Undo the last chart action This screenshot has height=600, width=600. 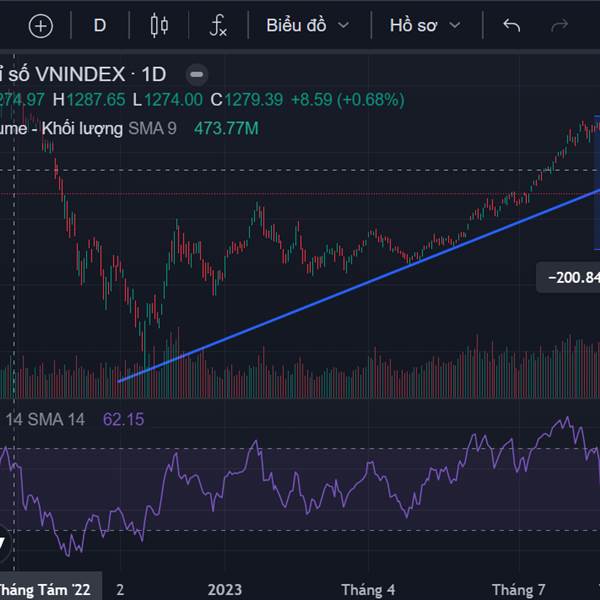pos(512,26)
